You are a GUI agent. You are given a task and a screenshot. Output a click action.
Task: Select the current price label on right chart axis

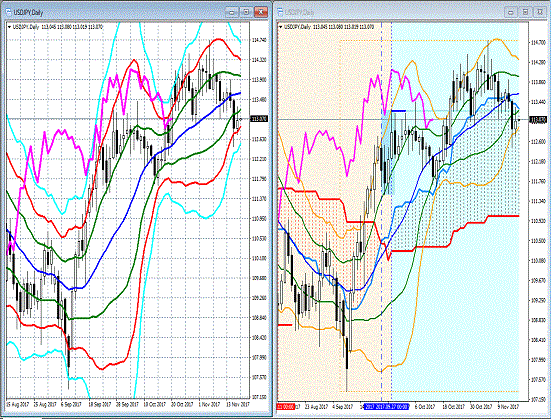point(538,120)
